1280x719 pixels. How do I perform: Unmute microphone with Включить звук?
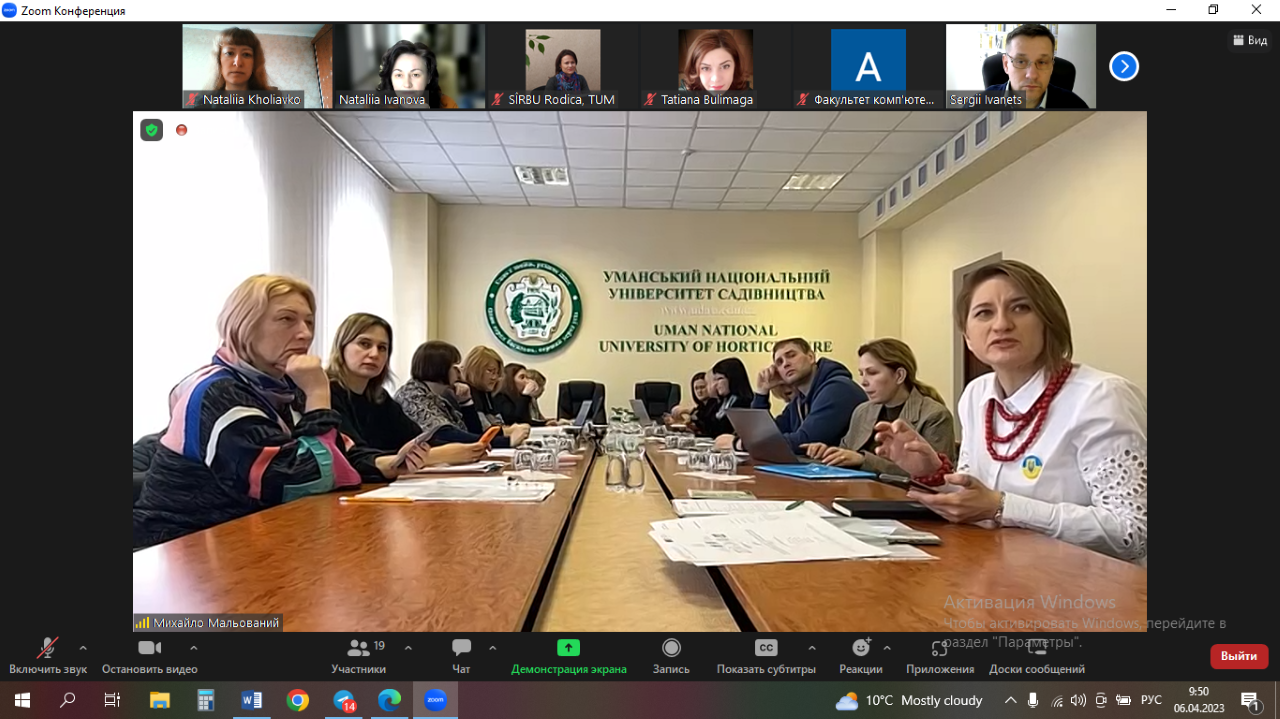pyautogui.click(x=47, y=656)
